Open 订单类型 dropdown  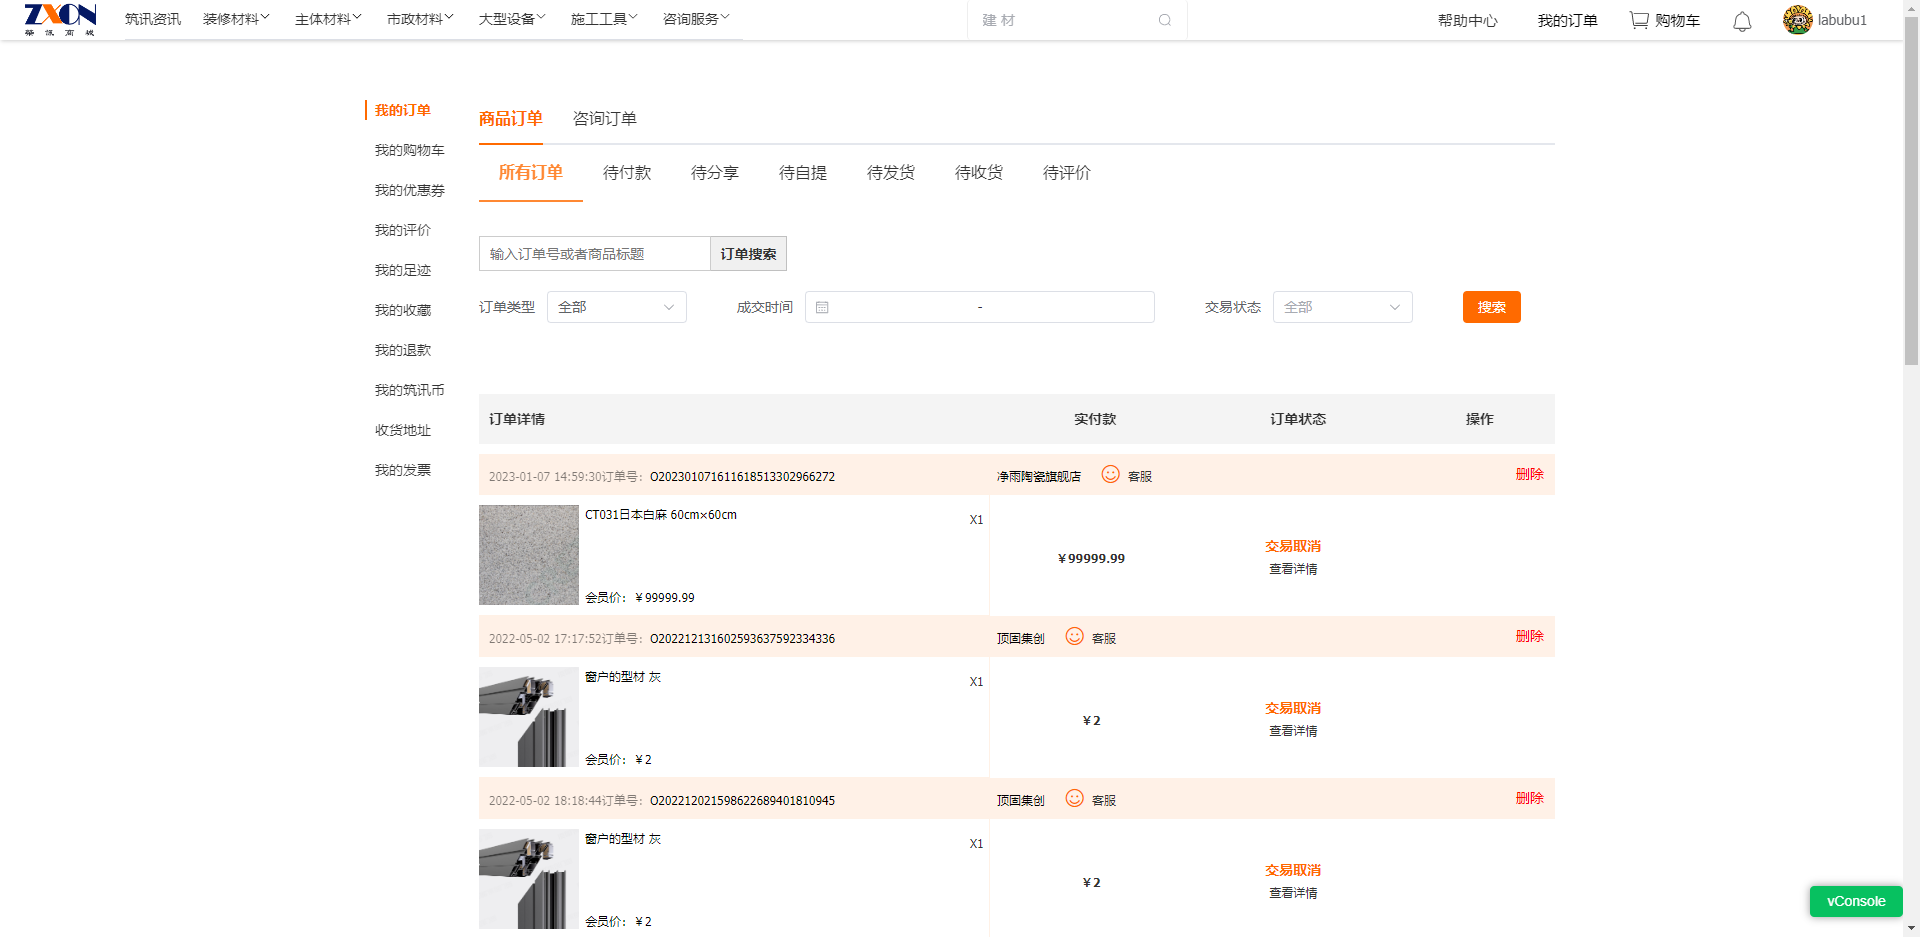pos(617,307)
